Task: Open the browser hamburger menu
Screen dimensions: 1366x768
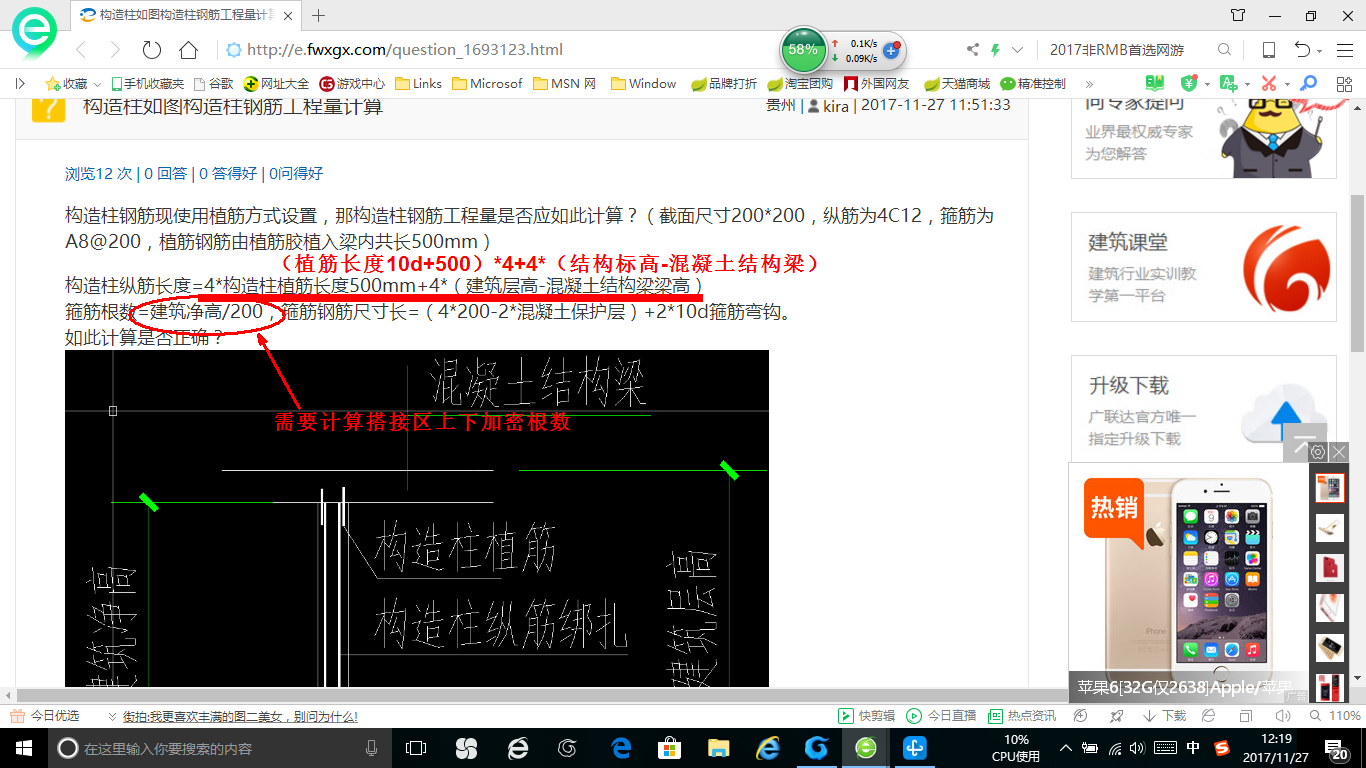Action: coord(1344,50)
